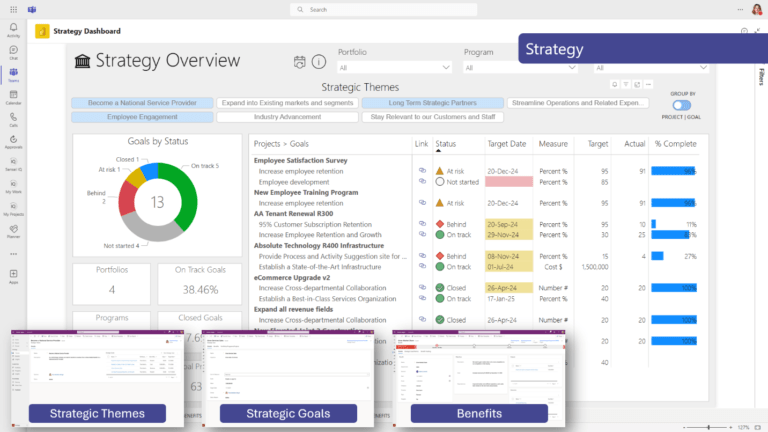Open Chat in the left sidebar

click(x=13, y=52)
